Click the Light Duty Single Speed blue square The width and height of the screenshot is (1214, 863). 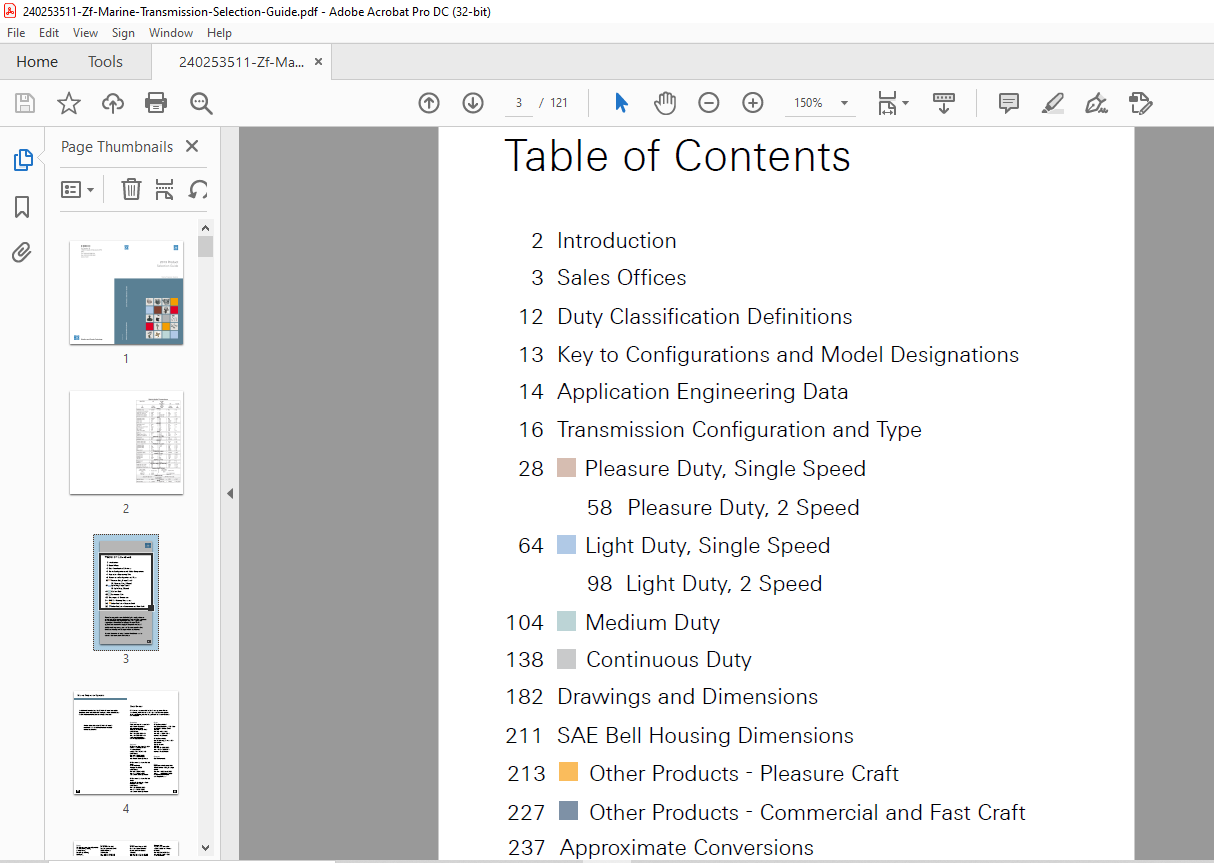coord(566,545)
